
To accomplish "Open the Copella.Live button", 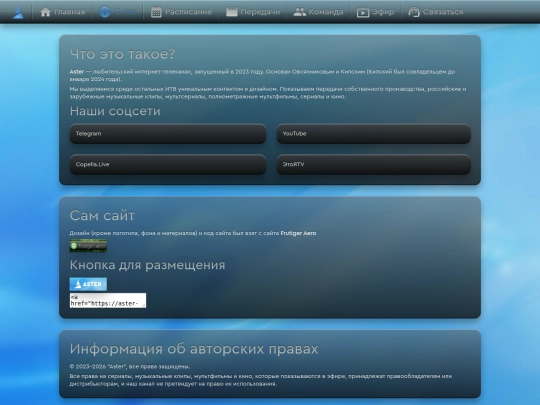I will 168,164.
